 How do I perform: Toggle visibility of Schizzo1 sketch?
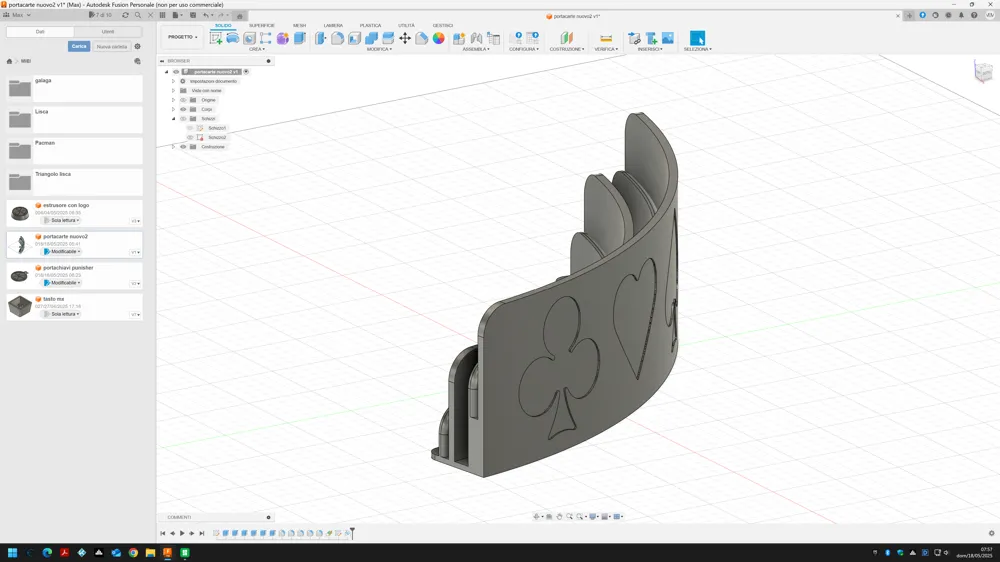click(190, 128)
